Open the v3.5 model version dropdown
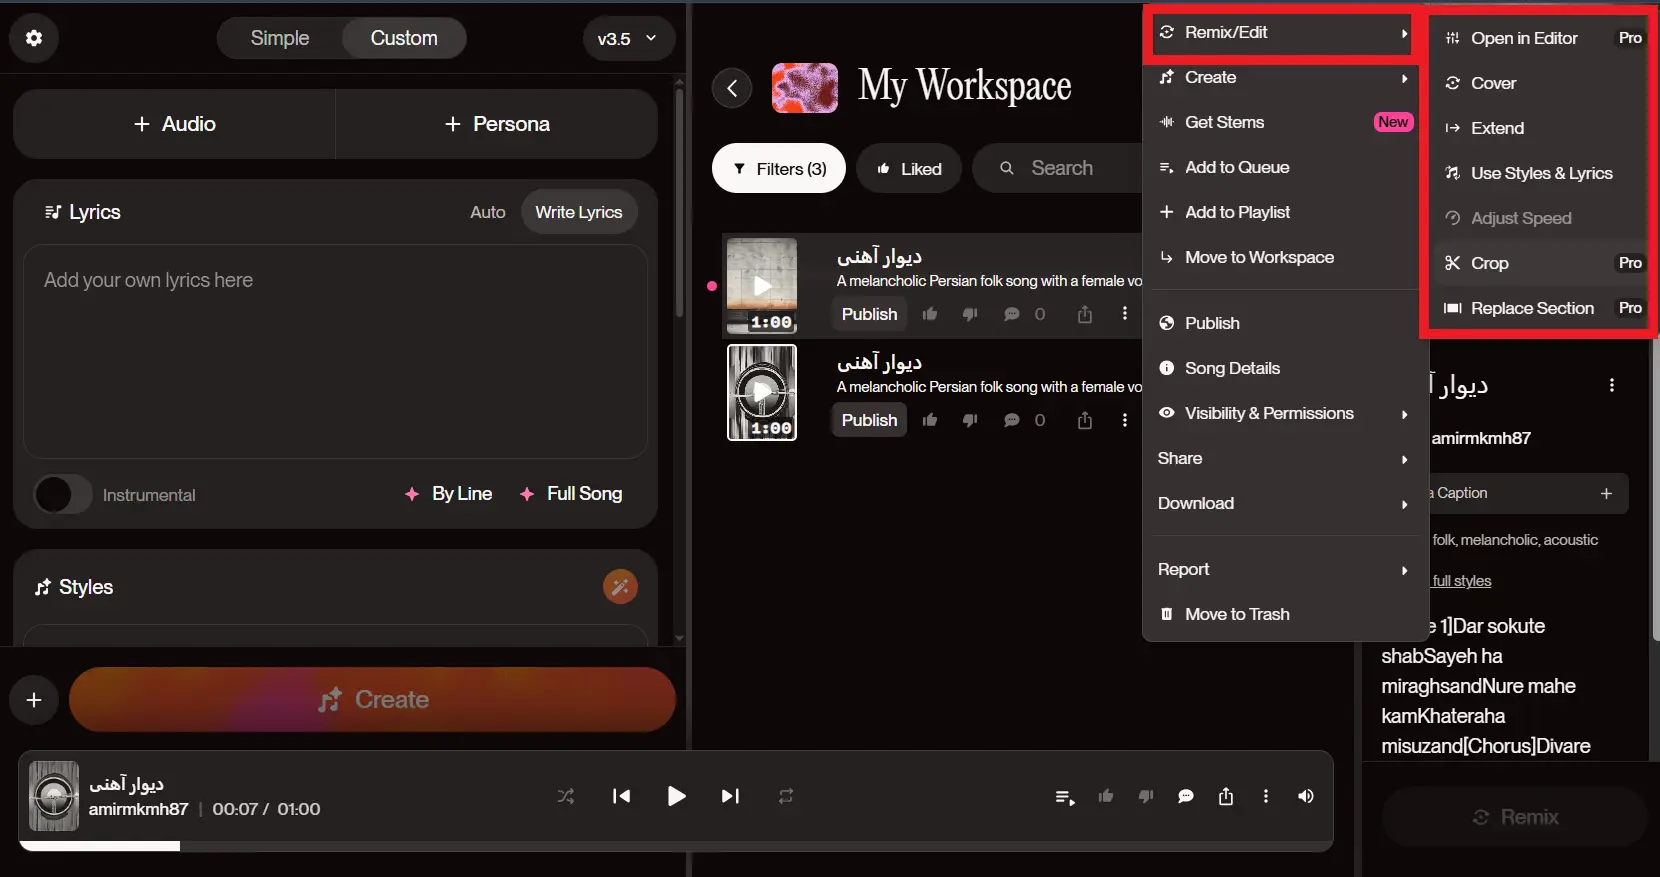Screen dimensions: 1660x877 click(627, 39)
